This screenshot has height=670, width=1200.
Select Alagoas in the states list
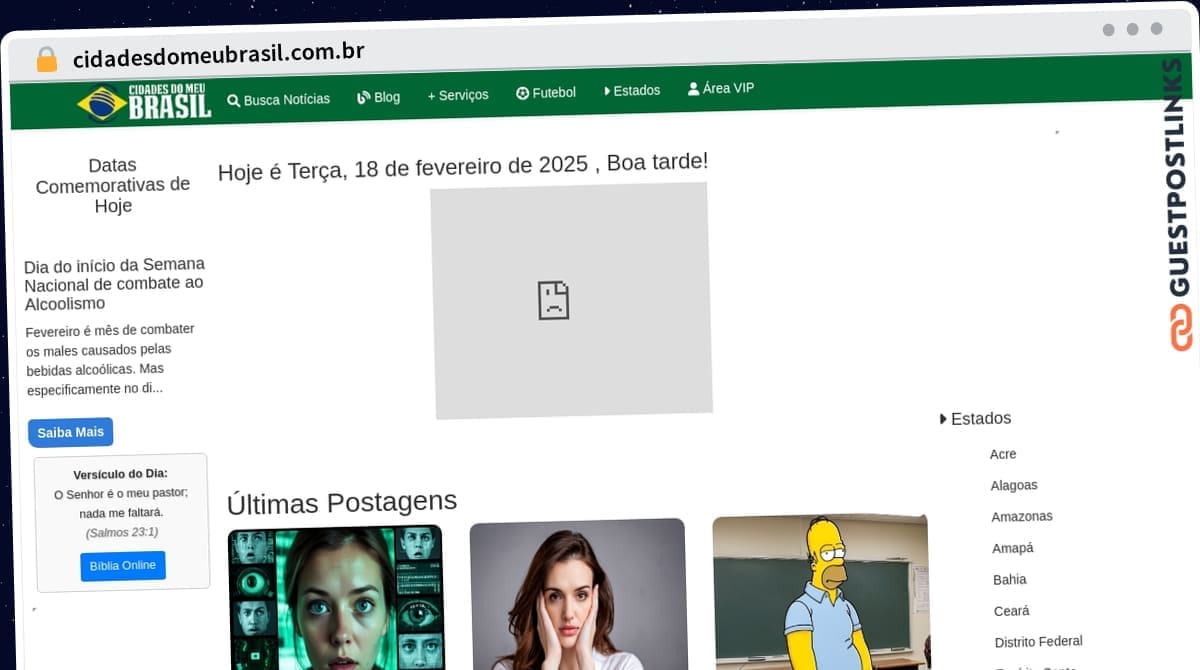tap(1014, 485)
